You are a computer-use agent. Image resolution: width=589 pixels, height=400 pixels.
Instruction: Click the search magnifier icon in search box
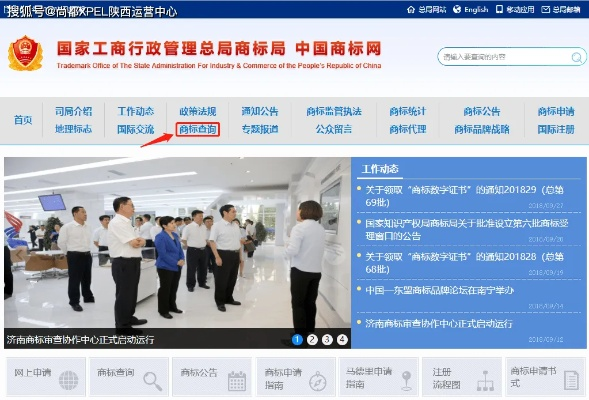[576, 57]
